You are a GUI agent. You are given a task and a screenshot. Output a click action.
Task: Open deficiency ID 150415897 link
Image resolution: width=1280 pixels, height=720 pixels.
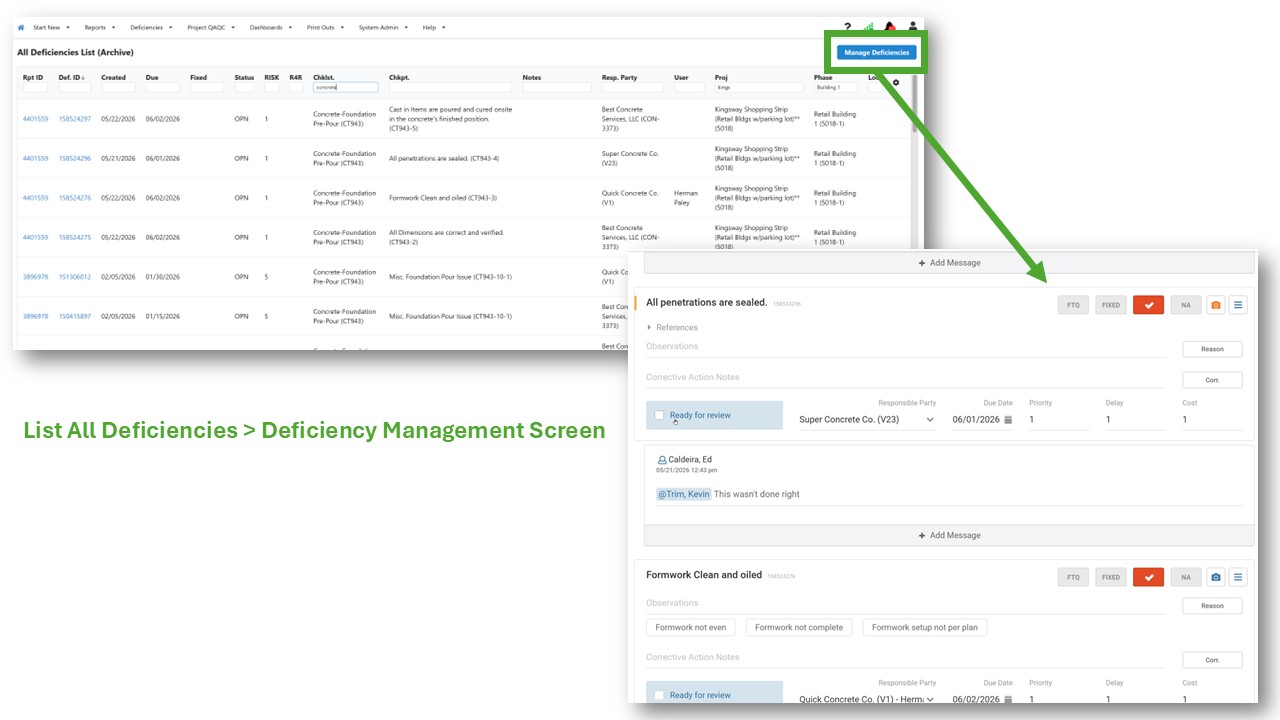click(x=75, y=316)
